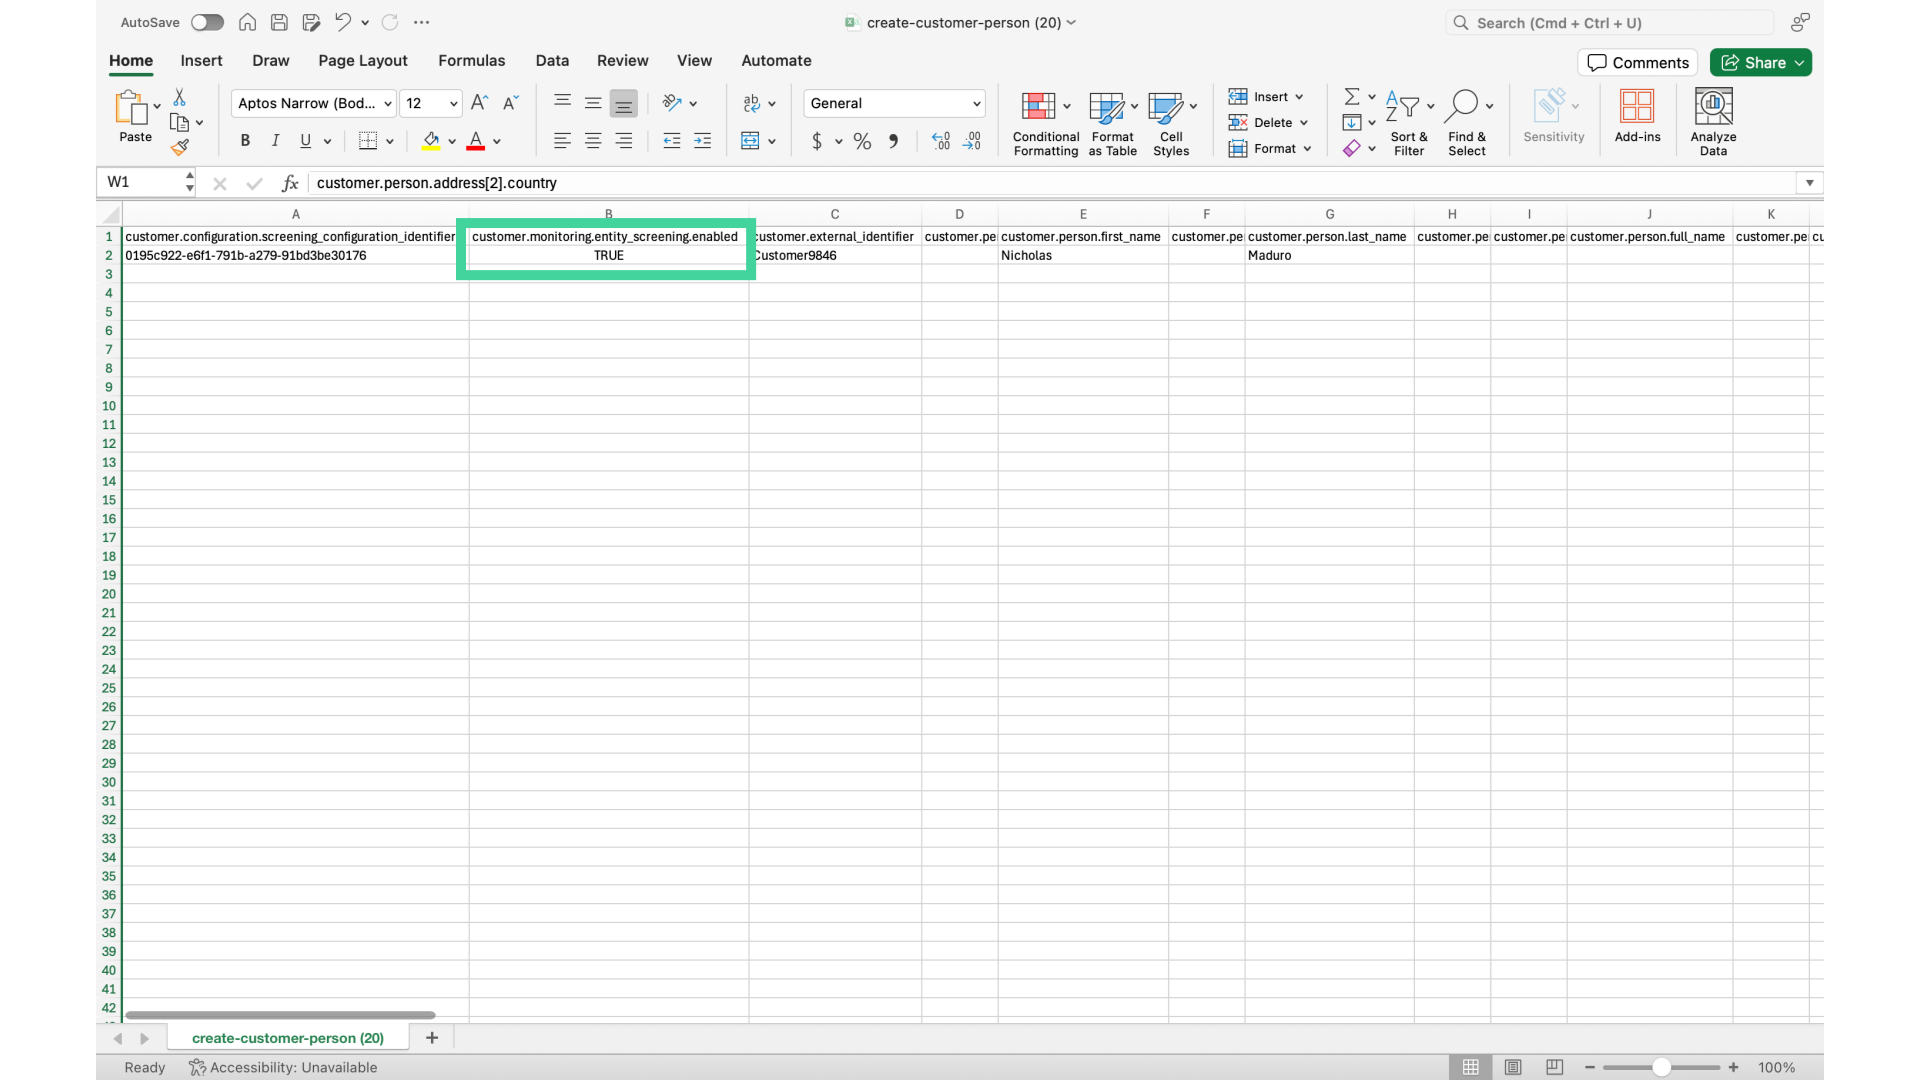
Task: Click the zoom slider handle
Action: [1660, 1067]
